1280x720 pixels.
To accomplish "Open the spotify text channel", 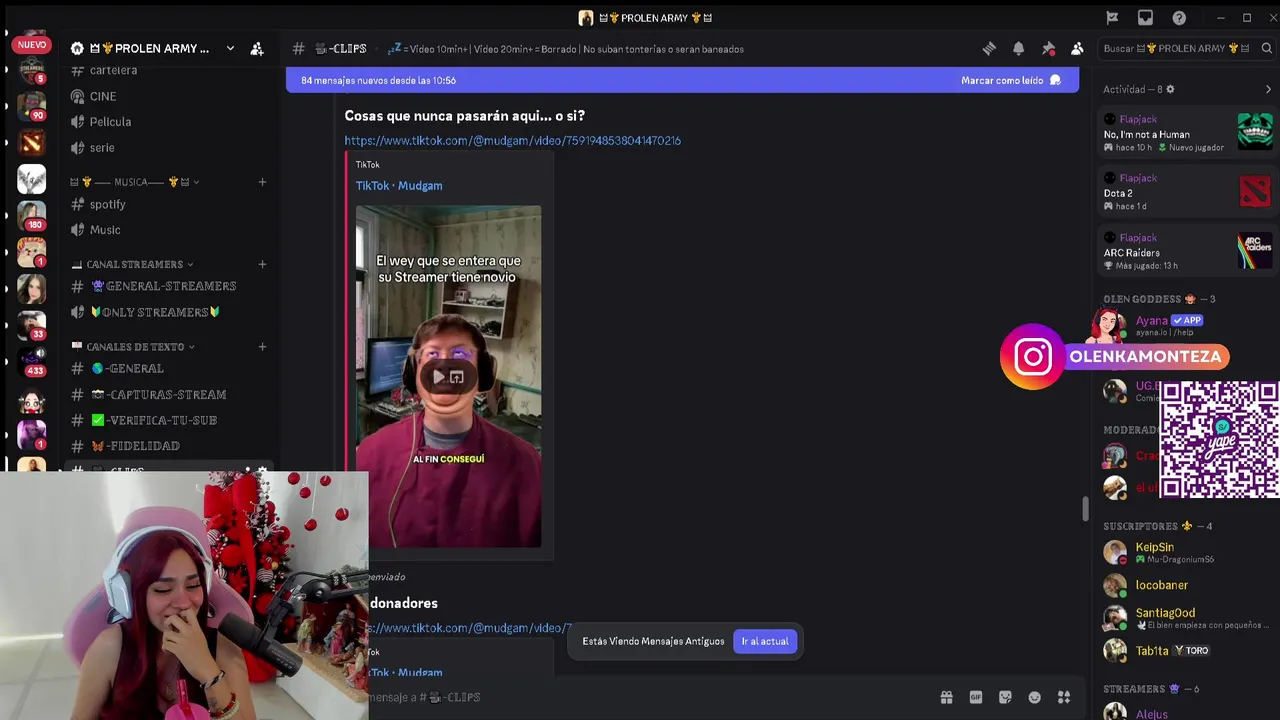I will [x=108, y=204].
